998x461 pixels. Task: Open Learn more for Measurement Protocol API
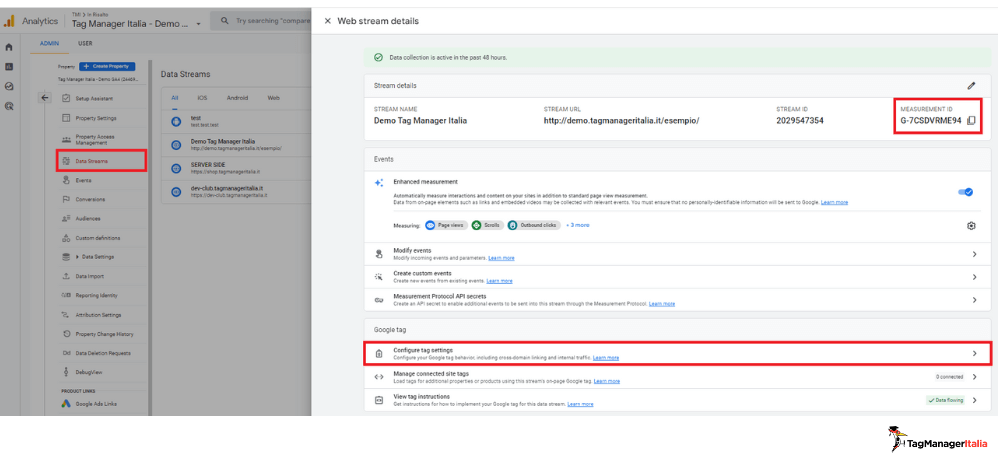[661, 304]
